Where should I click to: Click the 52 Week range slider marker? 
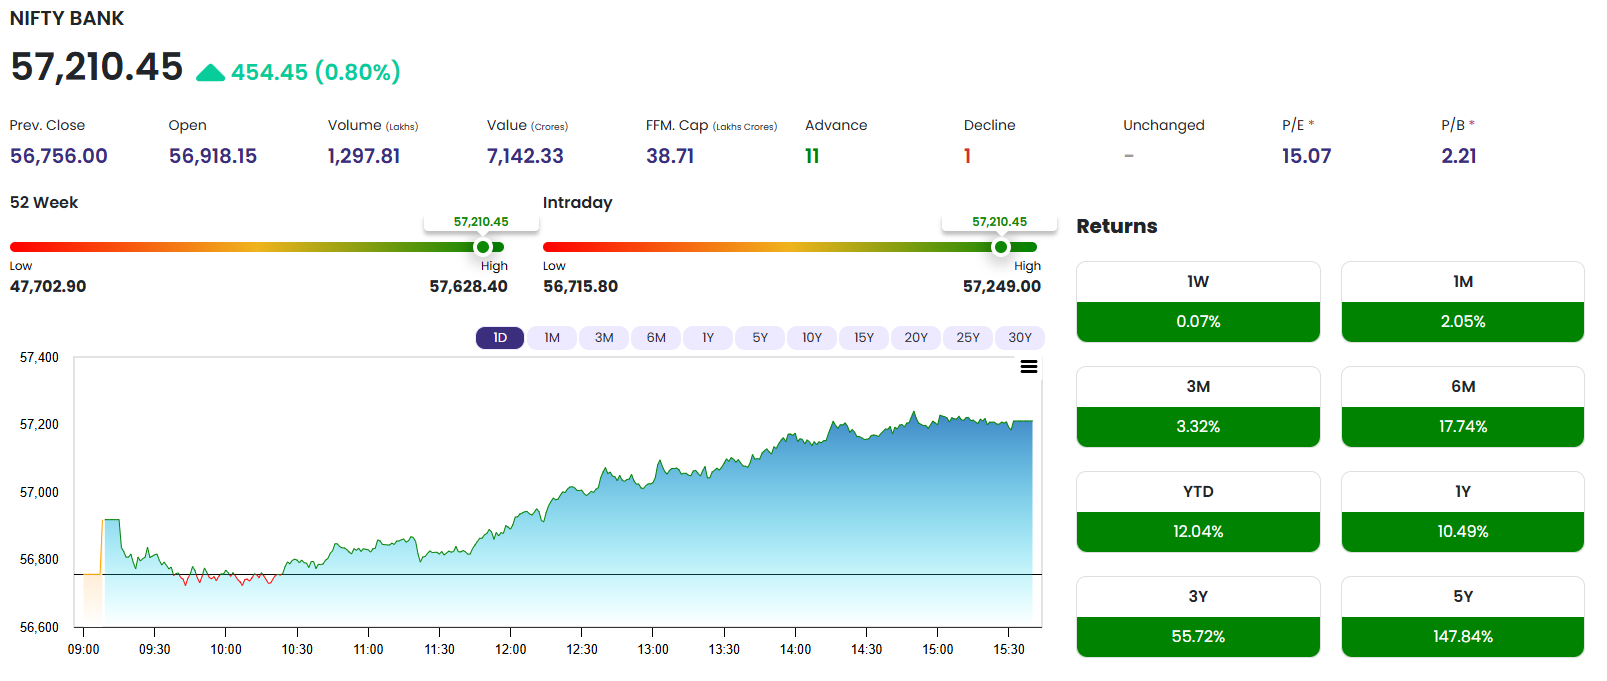[483, 247]
